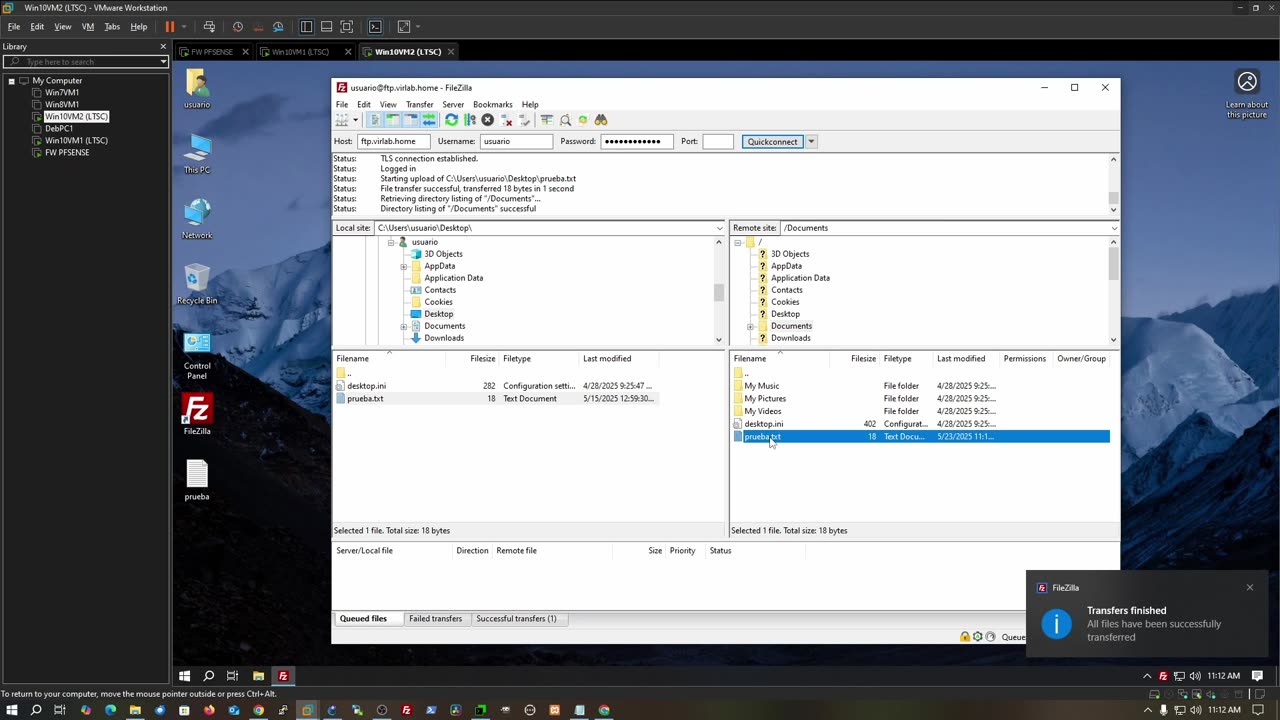Open the Remote site path dropdown
1280x720 pixels.
click(x=1114, y=228)
